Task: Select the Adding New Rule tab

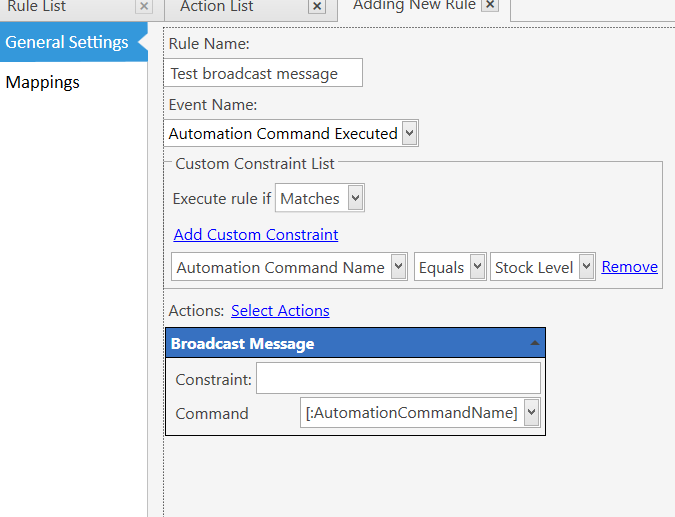Action: (414, 5)
